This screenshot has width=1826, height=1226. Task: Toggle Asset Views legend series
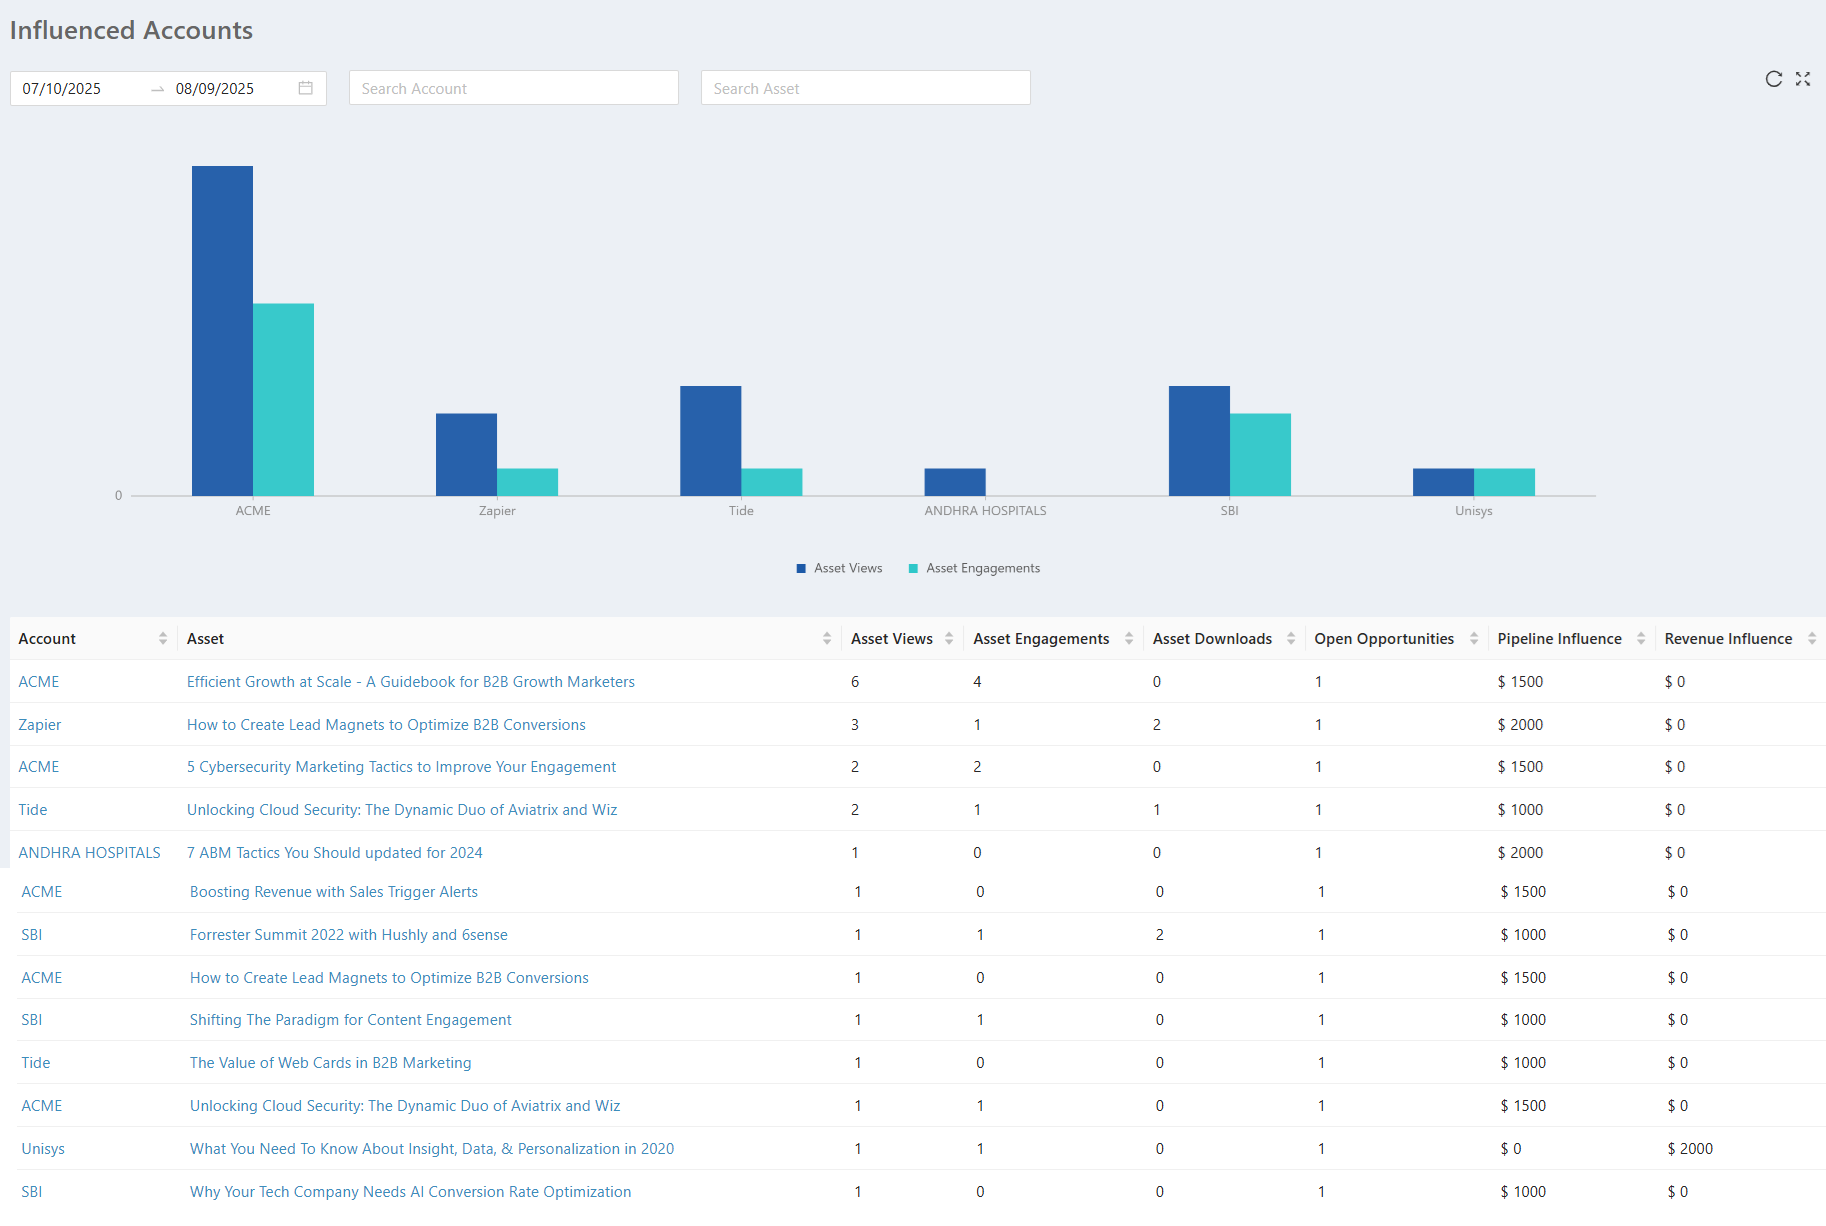pos(839,568)
